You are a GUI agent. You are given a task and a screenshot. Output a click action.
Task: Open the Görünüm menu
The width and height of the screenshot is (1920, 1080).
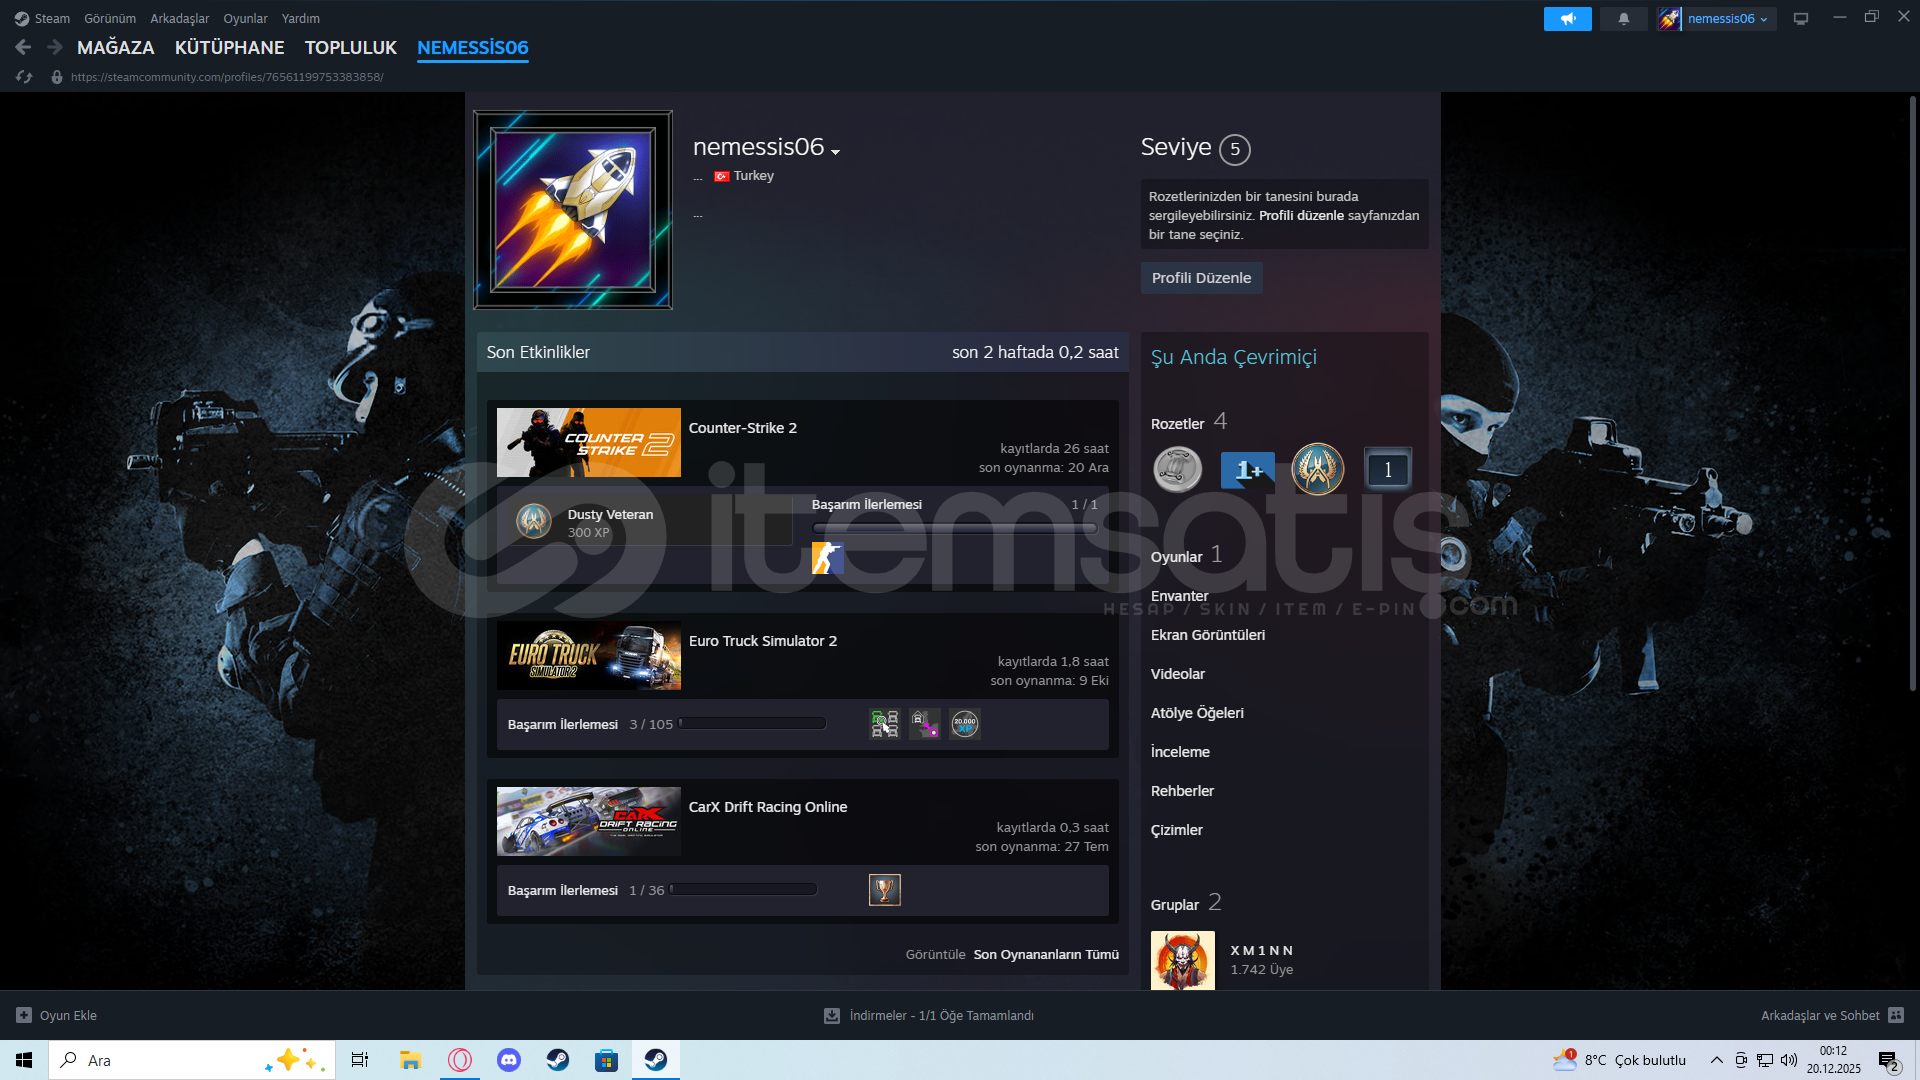[109, 19]
